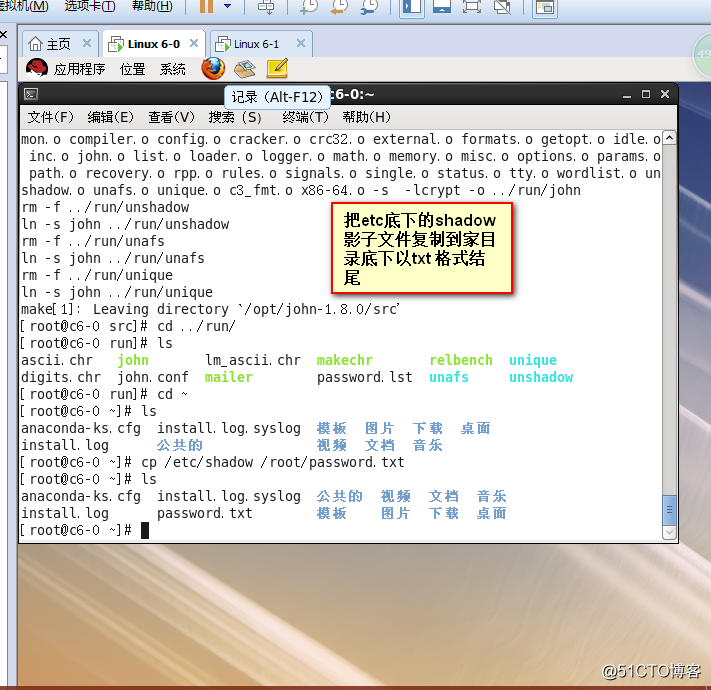This screenshot has height=690, width=711.
Task: Open the VMware 帮助(H) menu
Action: [152, 6]
